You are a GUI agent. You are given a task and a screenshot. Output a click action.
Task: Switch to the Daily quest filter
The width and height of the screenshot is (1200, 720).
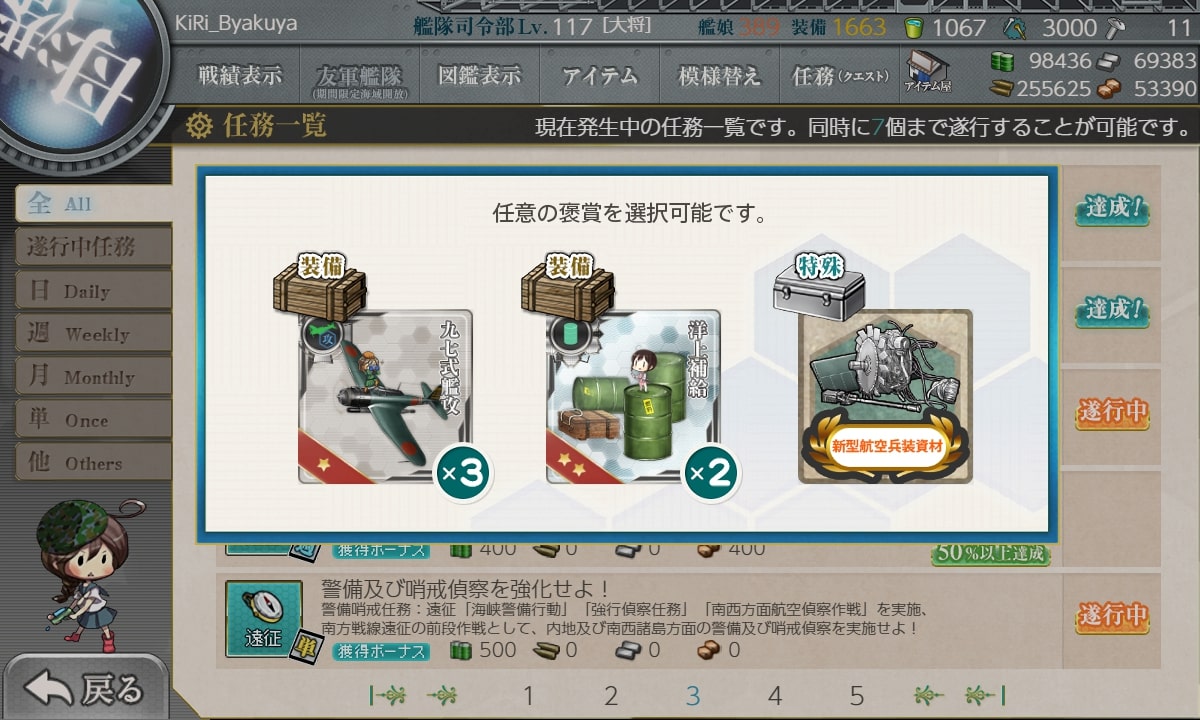[93, 290]
